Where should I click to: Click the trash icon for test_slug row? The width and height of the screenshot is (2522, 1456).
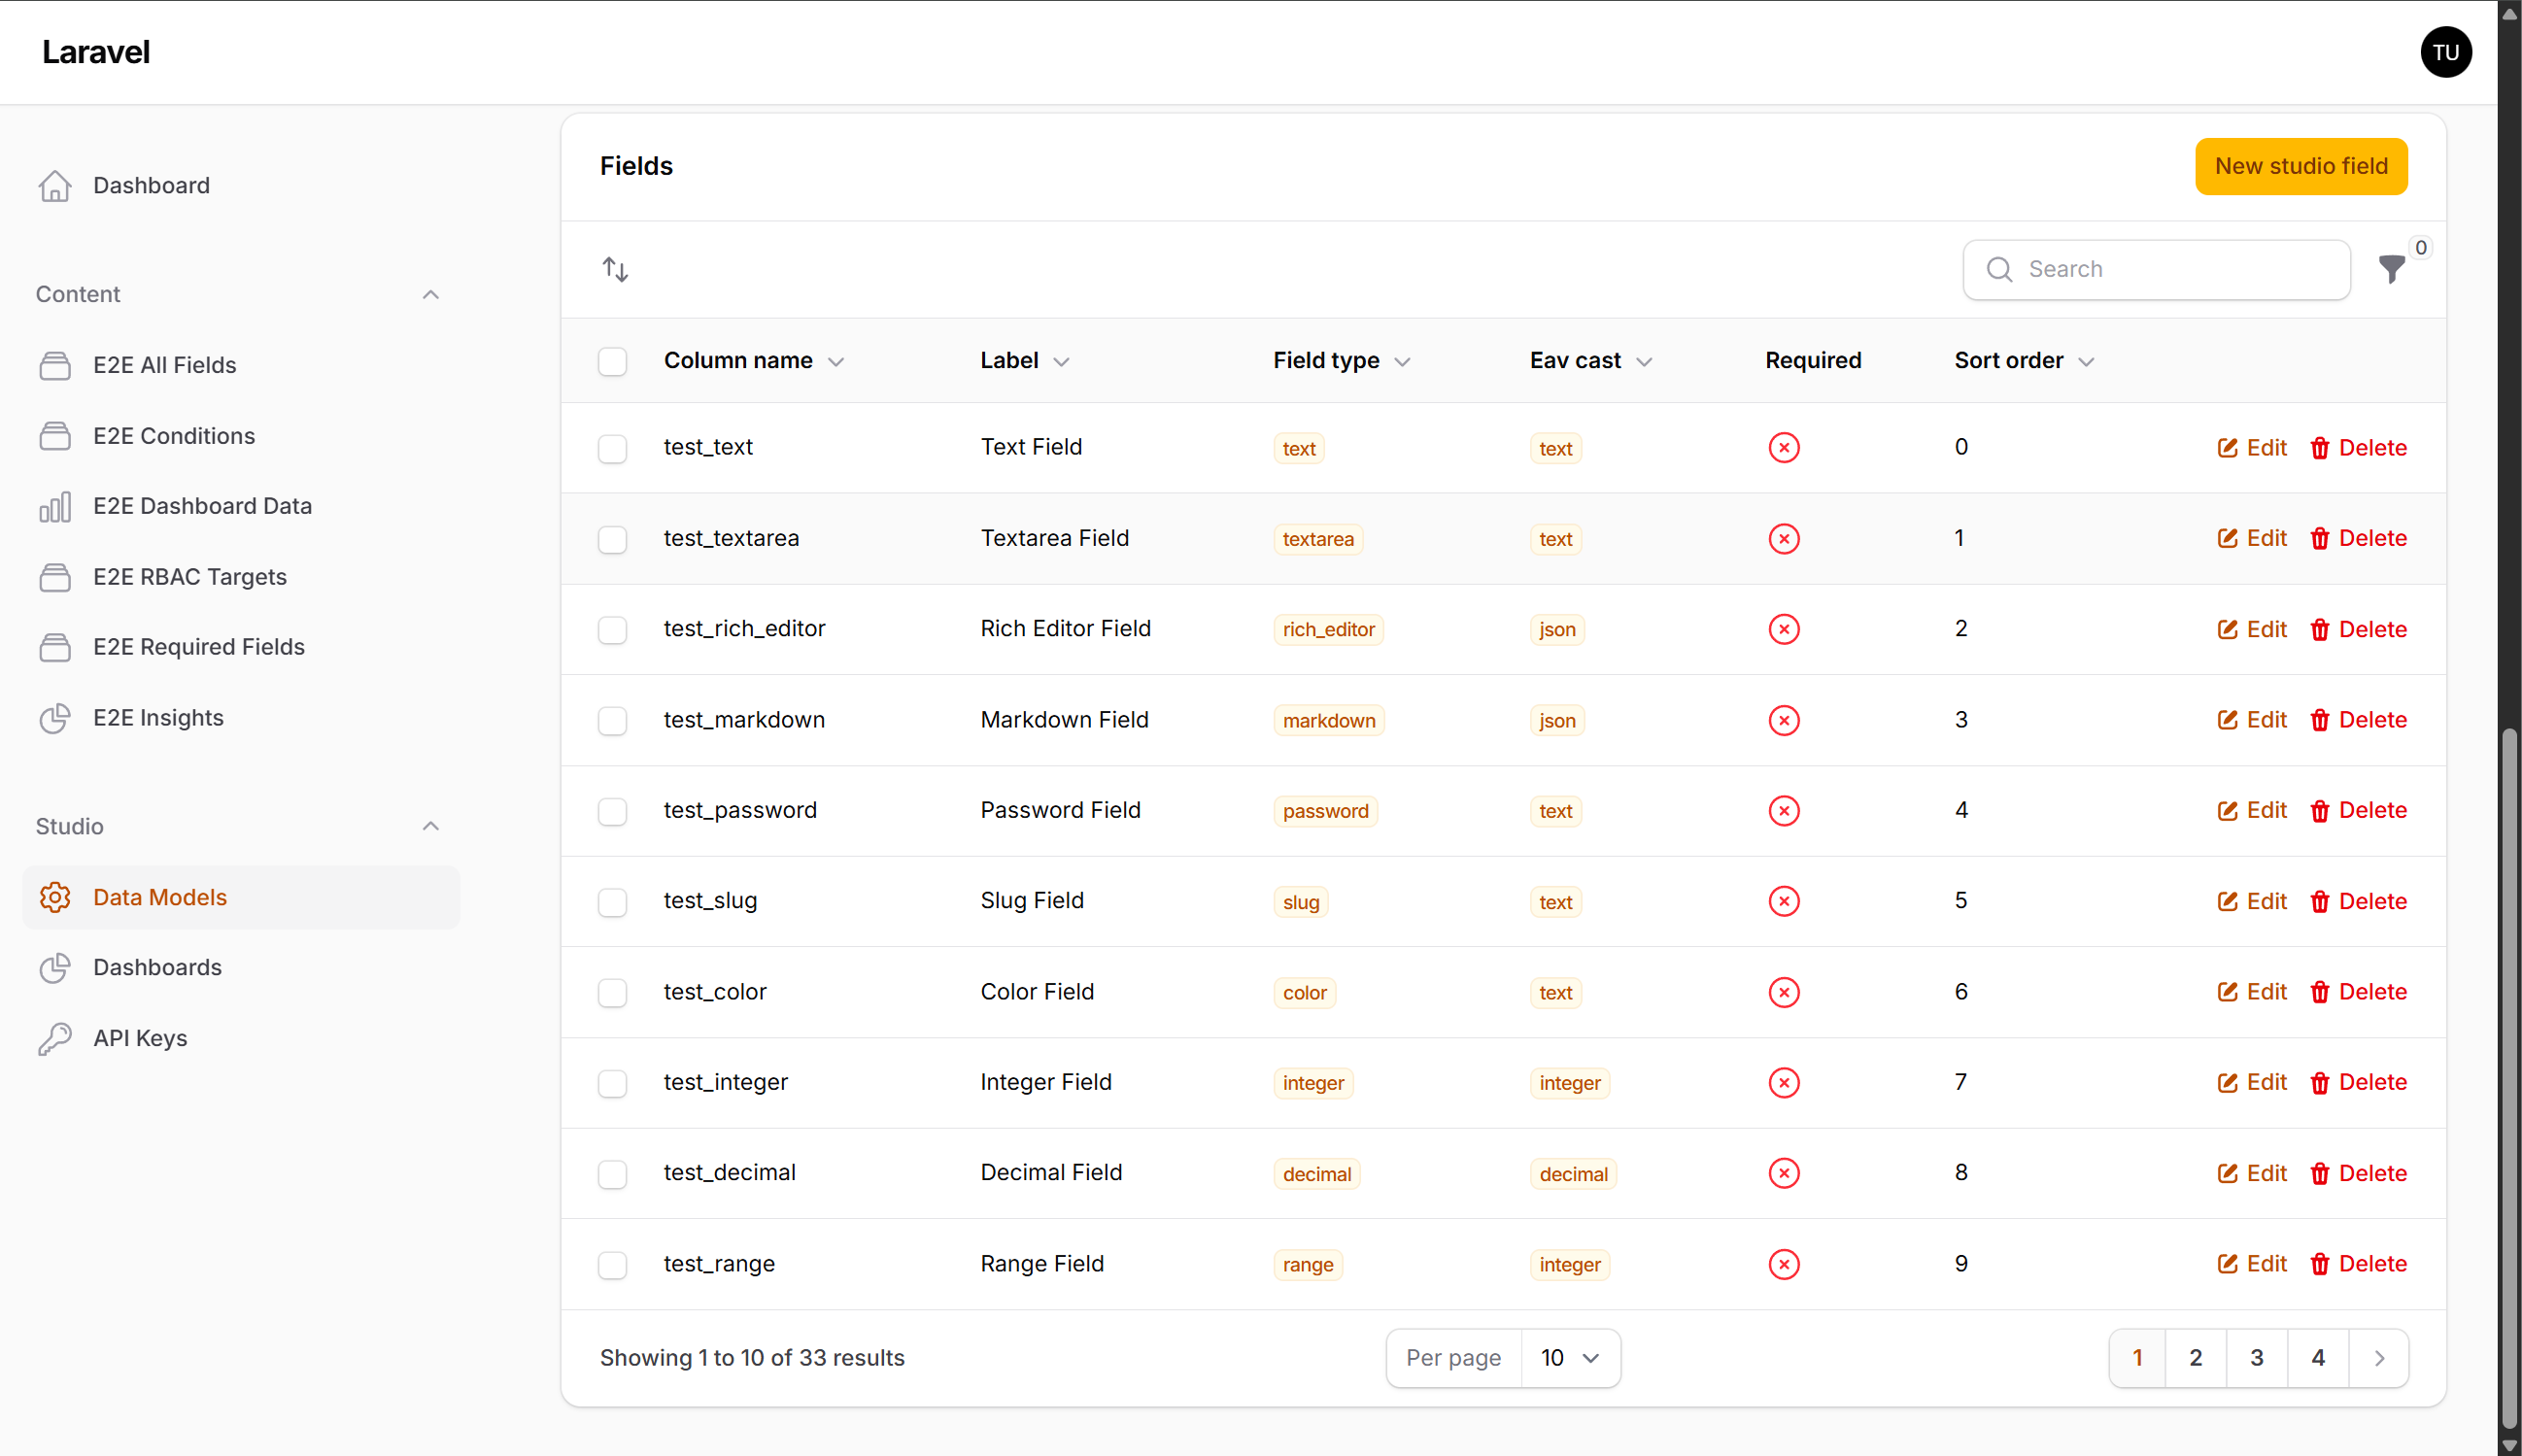[2319, 902]
